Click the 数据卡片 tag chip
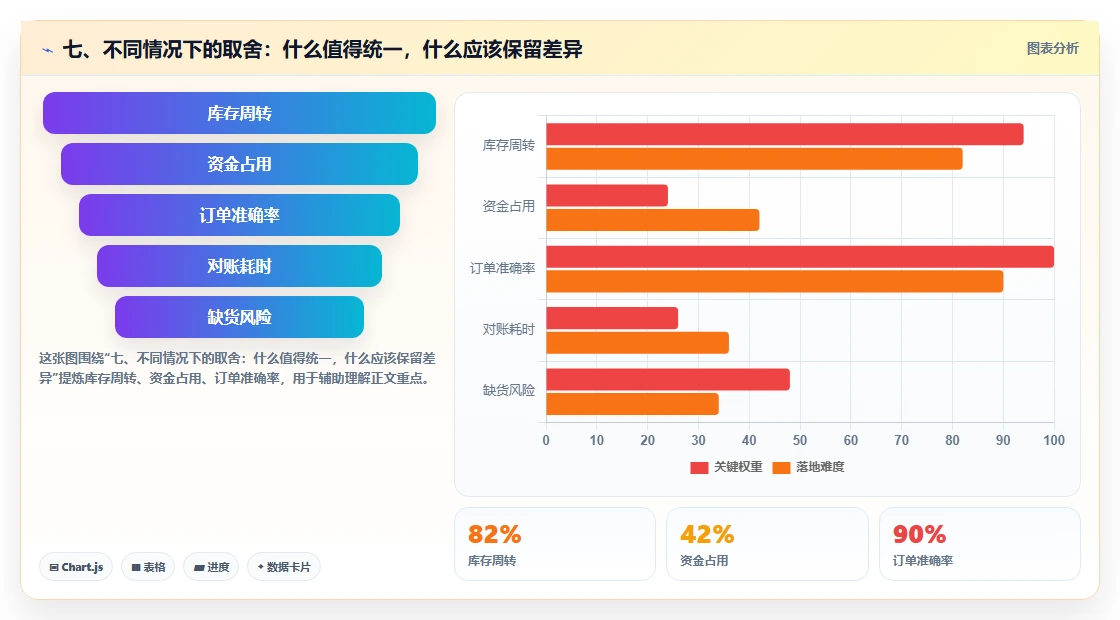1120x620 pixels. pyautogui.click(x=284, y=567)
